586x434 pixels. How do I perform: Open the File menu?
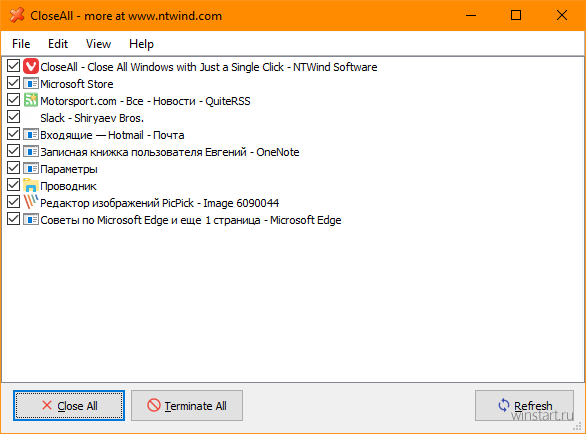[x=21, y=44]
